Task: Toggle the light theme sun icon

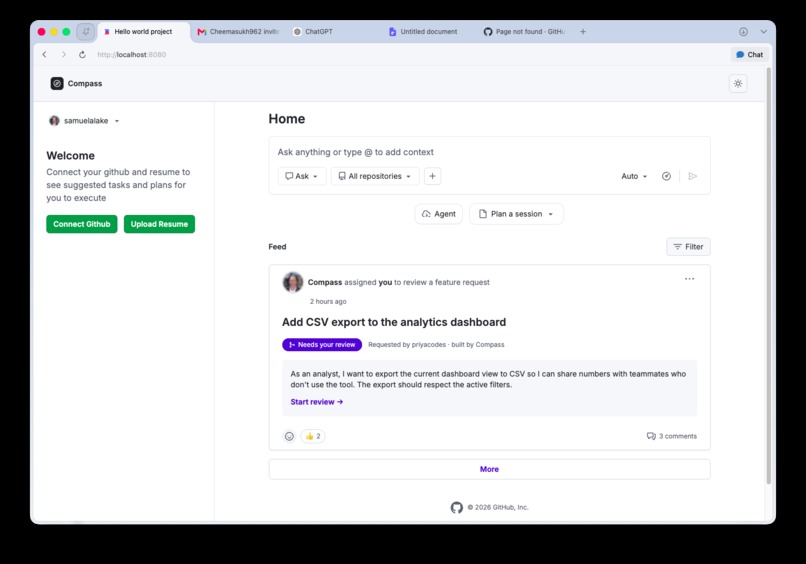Action: (x=738, y=83)
